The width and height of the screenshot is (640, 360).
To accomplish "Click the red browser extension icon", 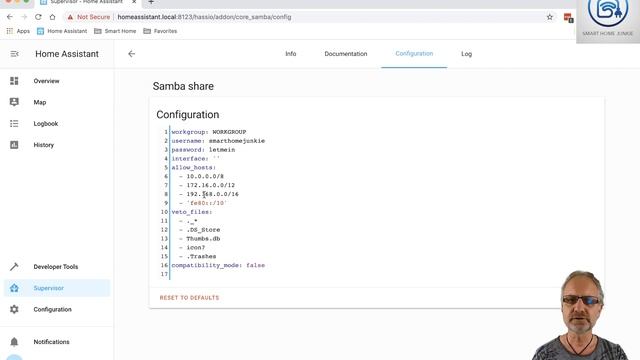I will point(568,18).
